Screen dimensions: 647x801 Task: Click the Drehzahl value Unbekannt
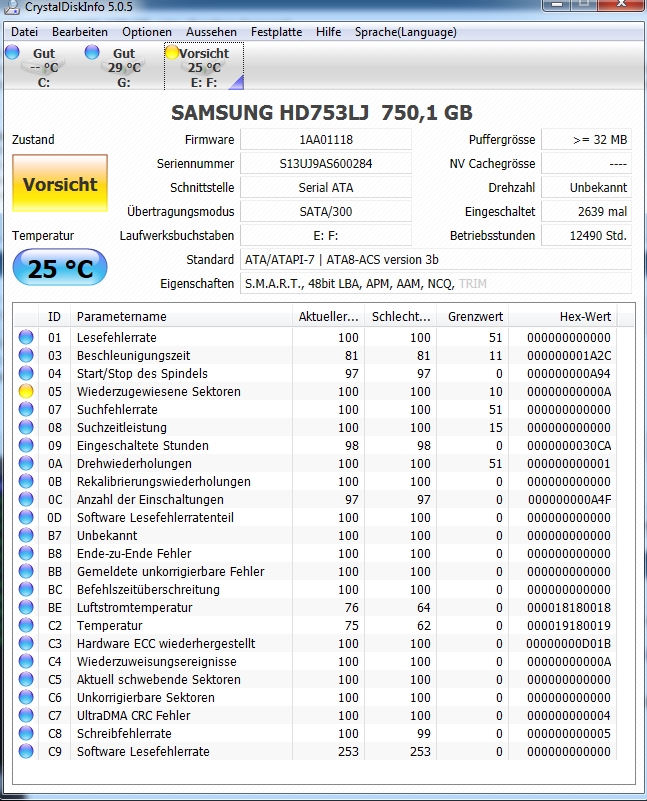pyautogui.click(x=586, y=187)
